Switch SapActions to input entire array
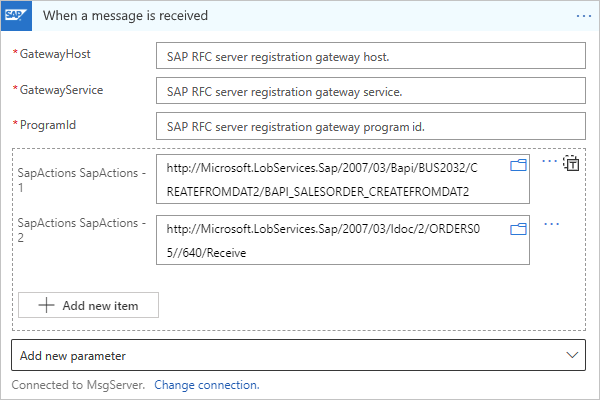The width and height of the screenshot is (600, 400). 571,164
